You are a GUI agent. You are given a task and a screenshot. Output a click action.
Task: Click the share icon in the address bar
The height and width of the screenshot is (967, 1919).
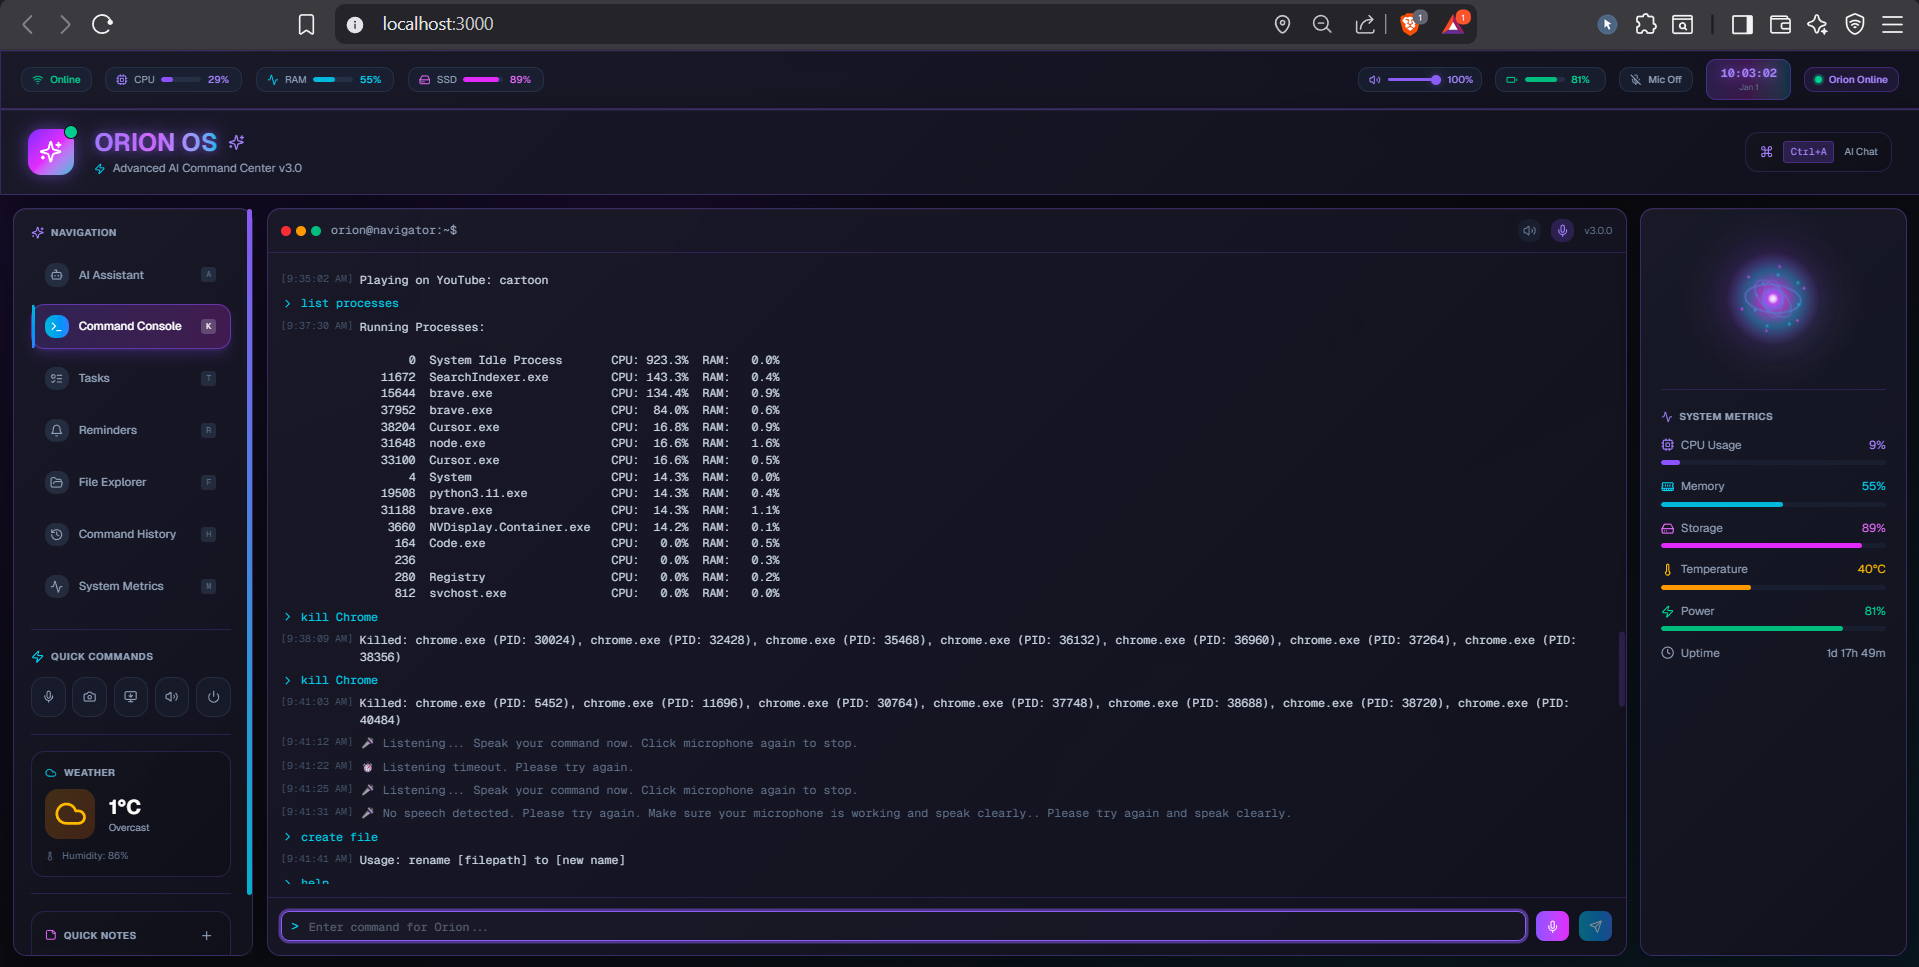click(1364, 24)
